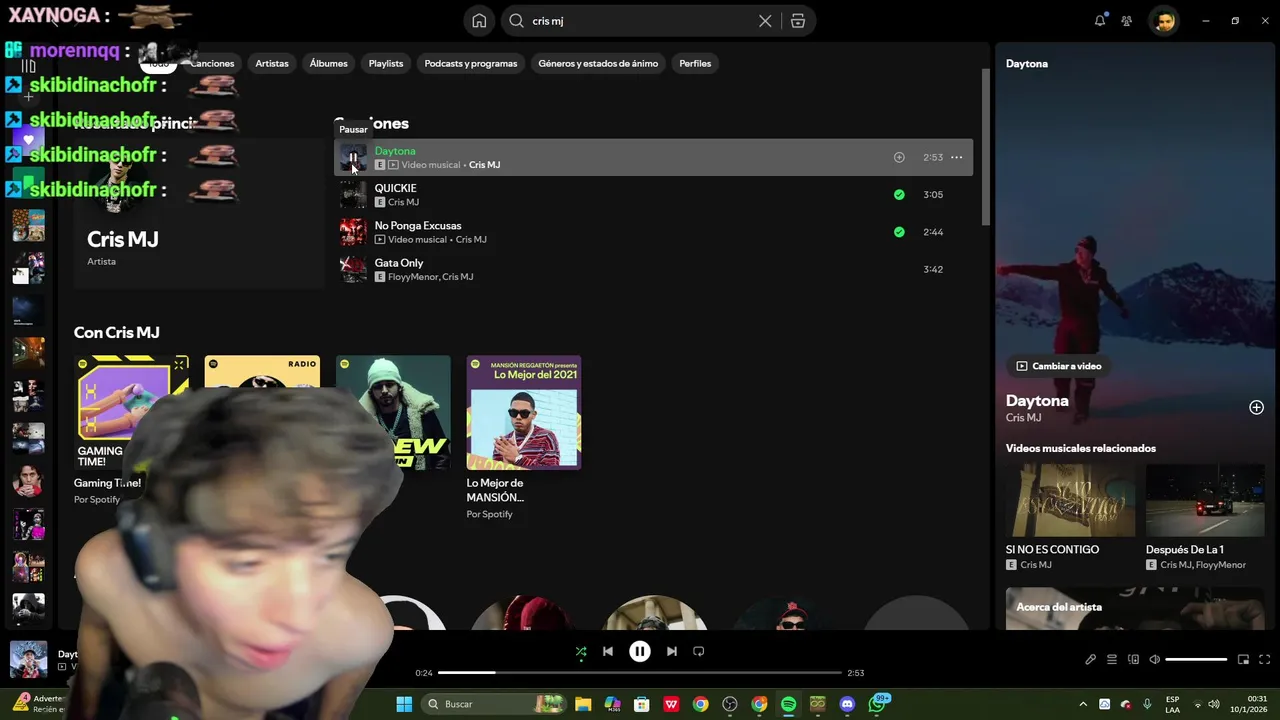
Task: Open the Daytona title in right panel
Action: click(1037, 400)
